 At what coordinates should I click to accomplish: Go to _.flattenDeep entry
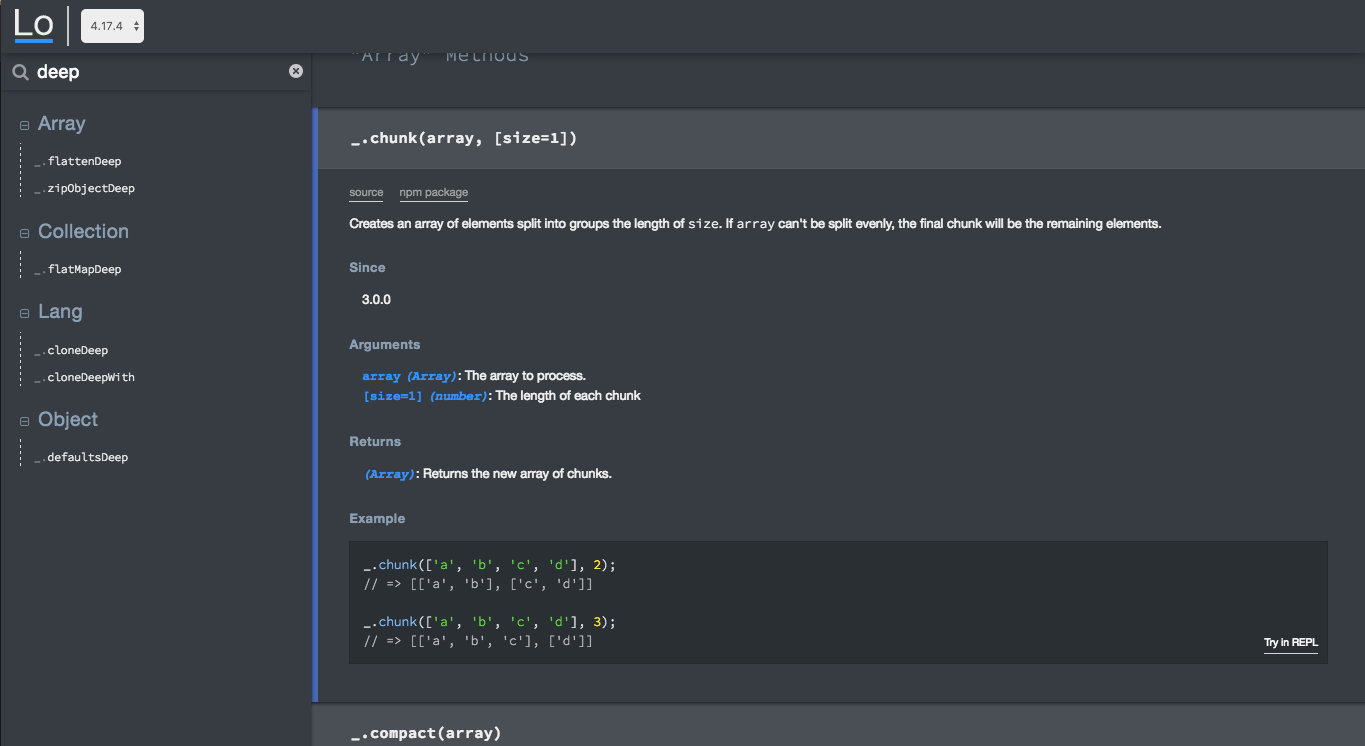(78, 161)
